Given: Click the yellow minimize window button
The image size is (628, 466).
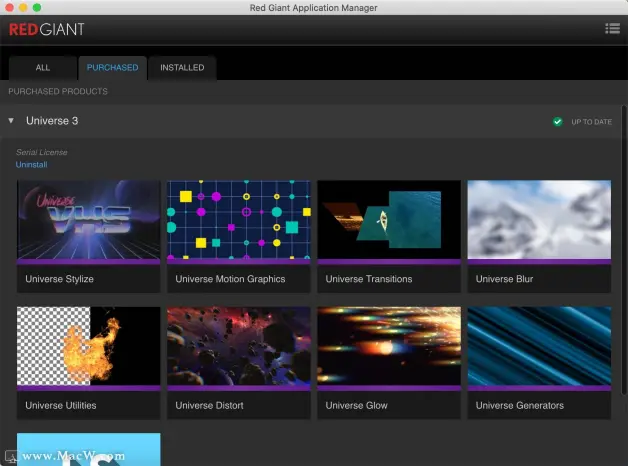Looking at the screenshot, I should point(23,8).
